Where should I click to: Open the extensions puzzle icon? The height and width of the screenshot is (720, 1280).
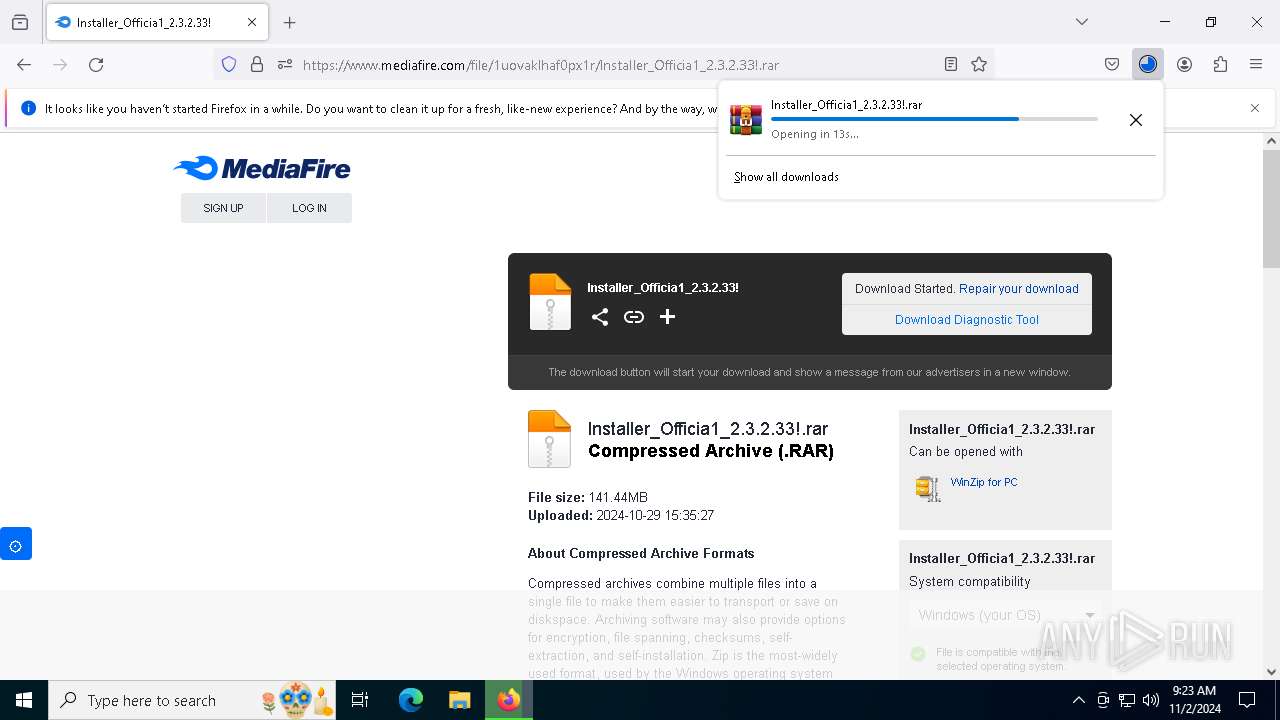tap(1220, 64)
